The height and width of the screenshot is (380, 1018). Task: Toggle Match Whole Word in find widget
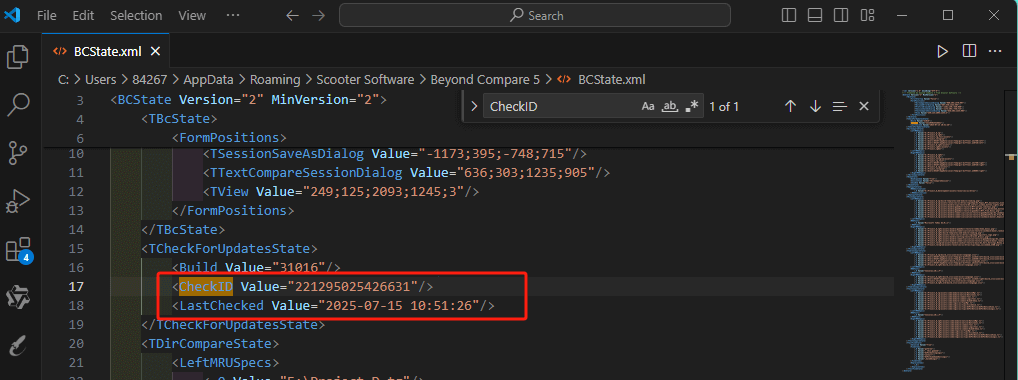click(669, 107)
